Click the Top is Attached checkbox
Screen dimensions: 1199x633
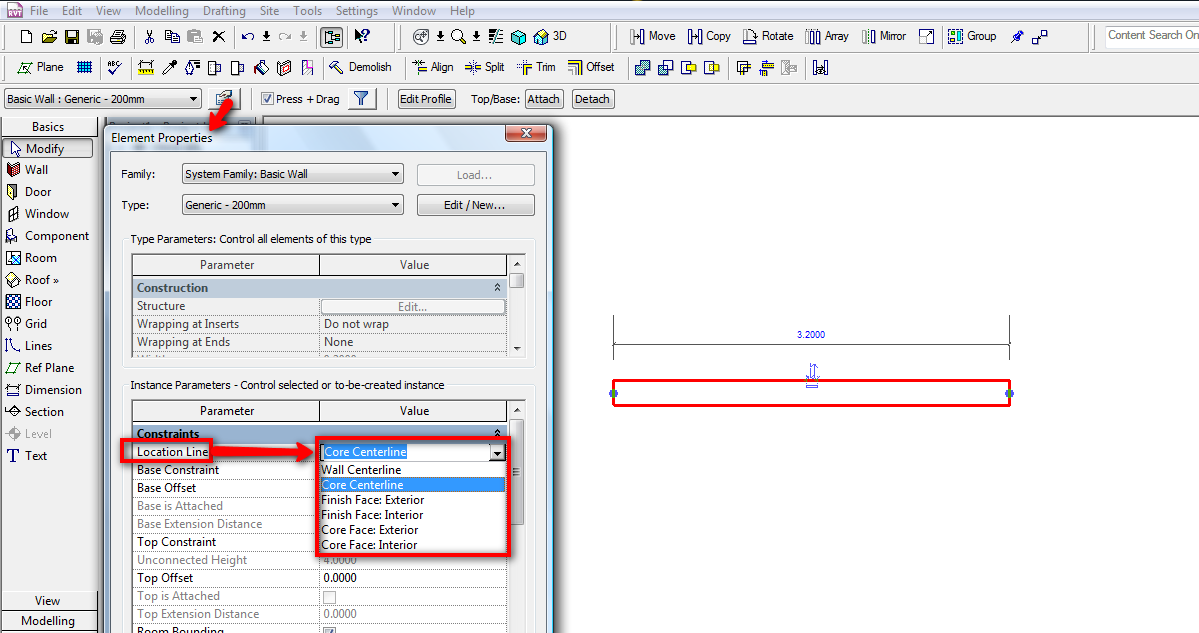click(x=330, y=596)
